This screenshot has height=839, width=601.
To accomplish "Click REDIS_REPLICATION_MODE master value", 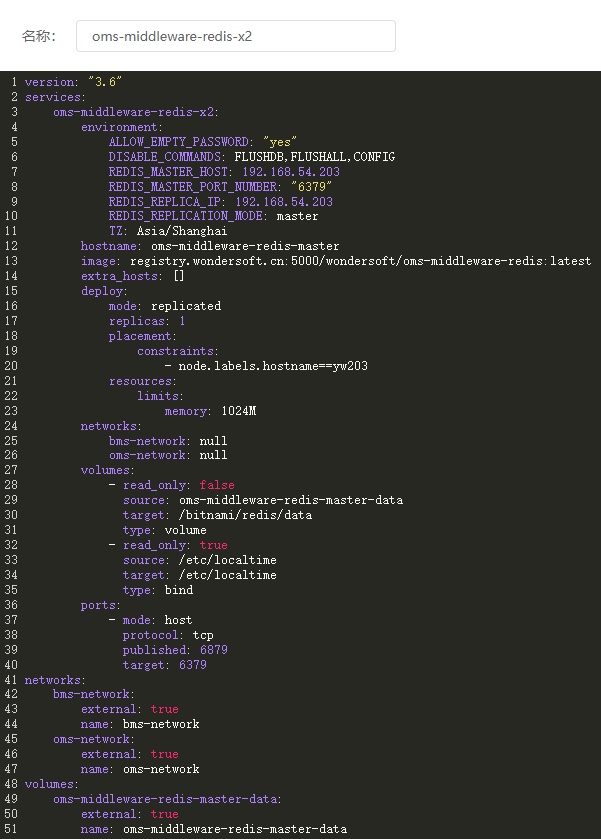I will 297,216.
